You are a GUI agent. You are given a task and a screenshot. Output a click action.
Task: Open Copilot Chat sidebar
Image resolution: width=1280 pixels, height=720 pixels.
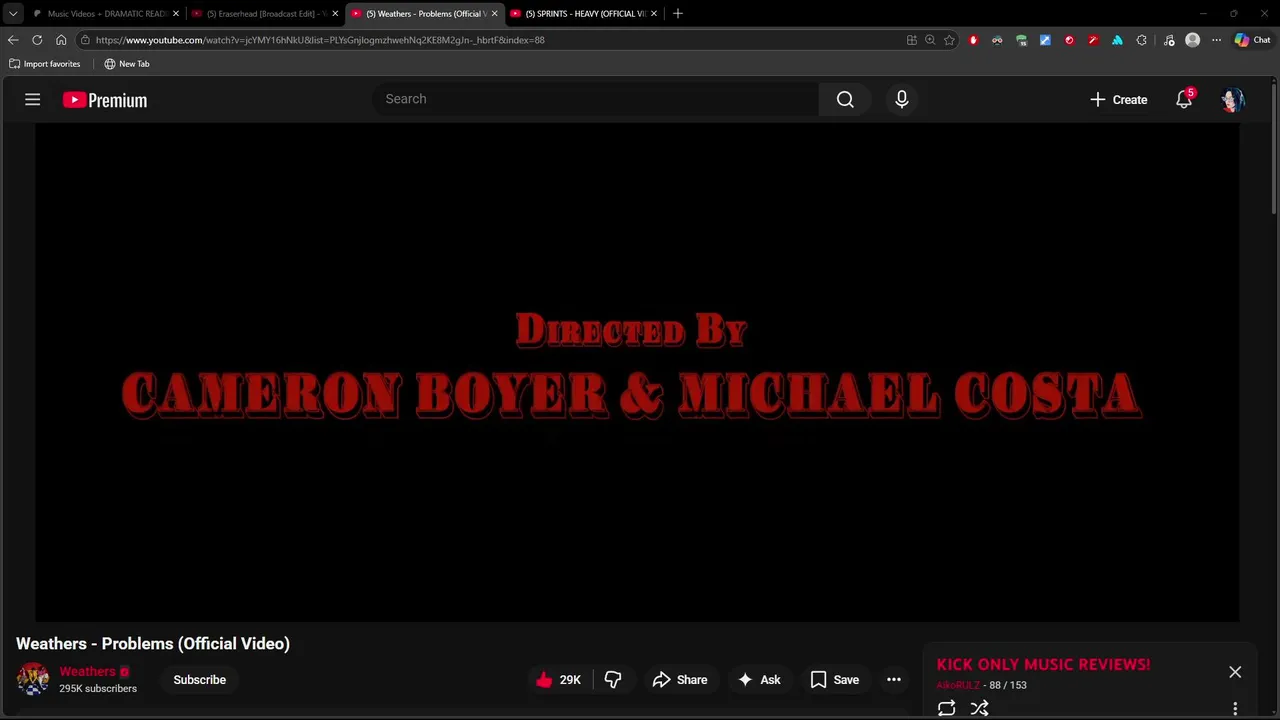click(1252, 40)
